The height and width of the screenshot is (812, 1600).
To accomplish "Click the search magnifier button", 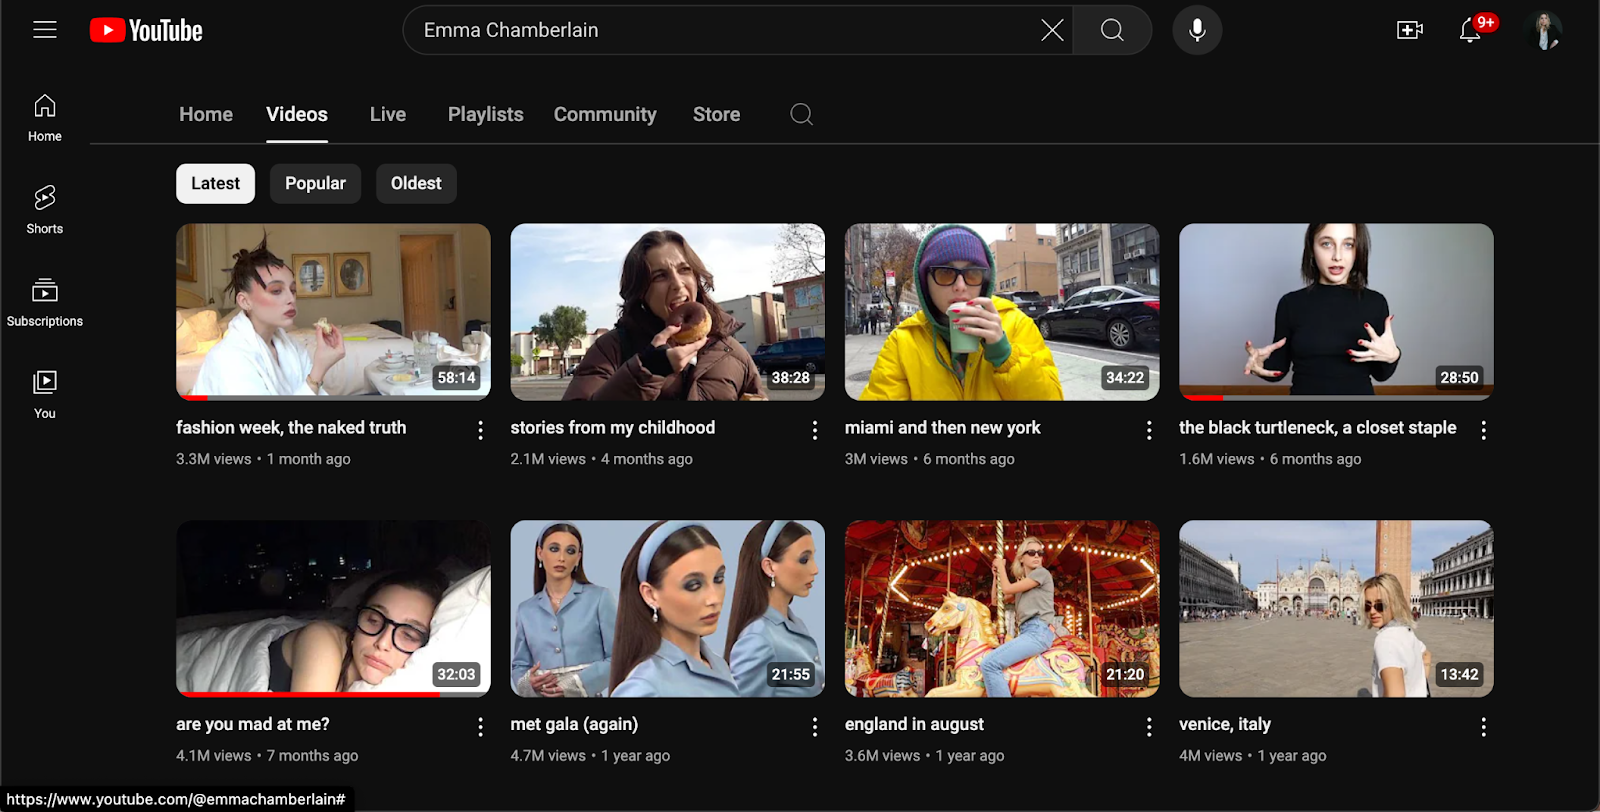I will point(1112,30).
